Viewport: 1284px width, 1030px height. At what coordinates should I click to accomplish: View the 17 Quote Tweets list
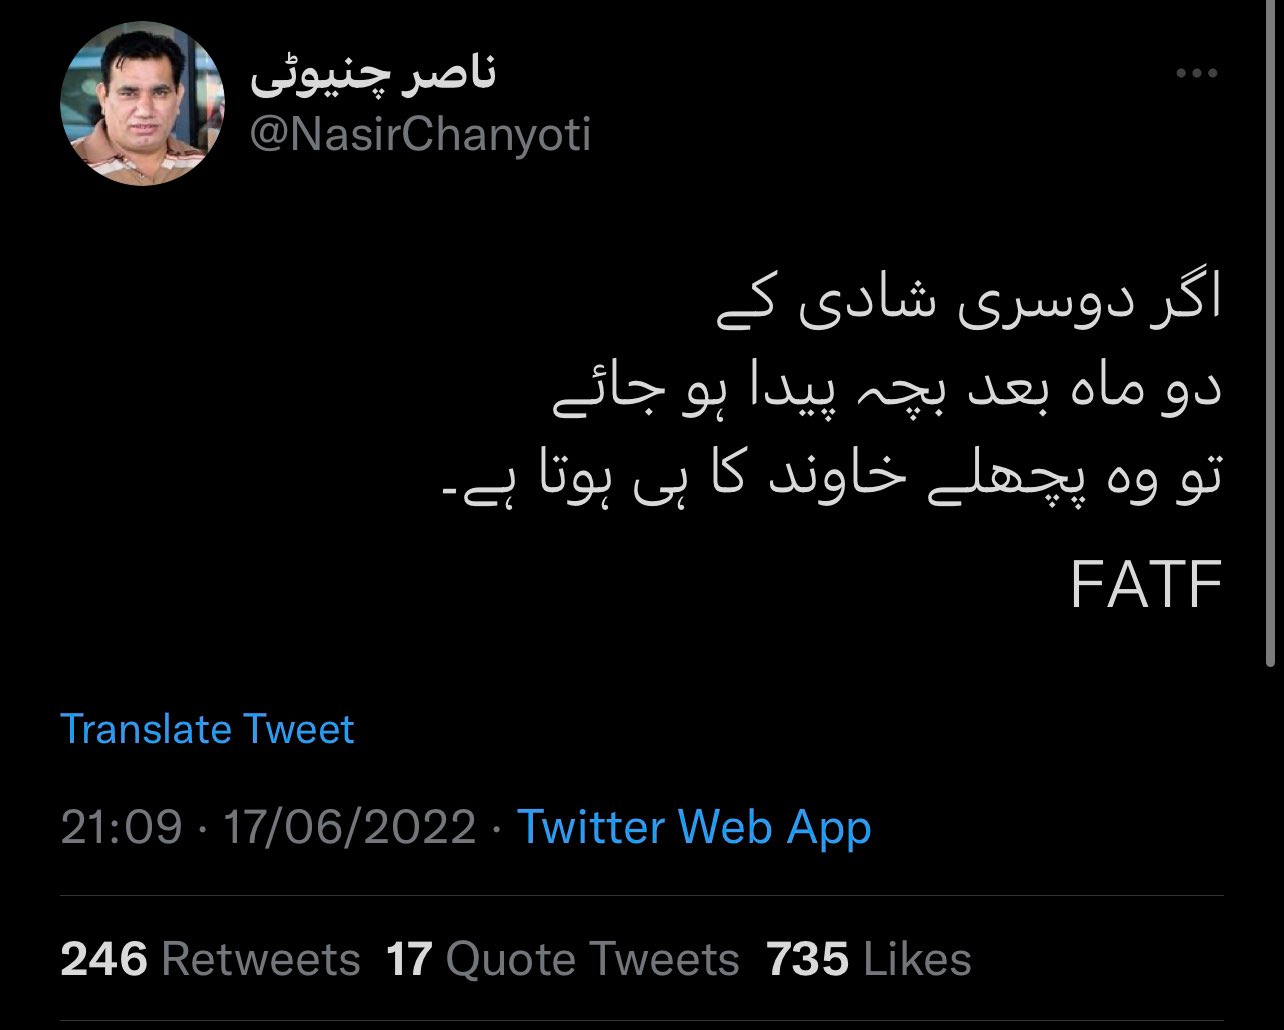pos(563,960)
